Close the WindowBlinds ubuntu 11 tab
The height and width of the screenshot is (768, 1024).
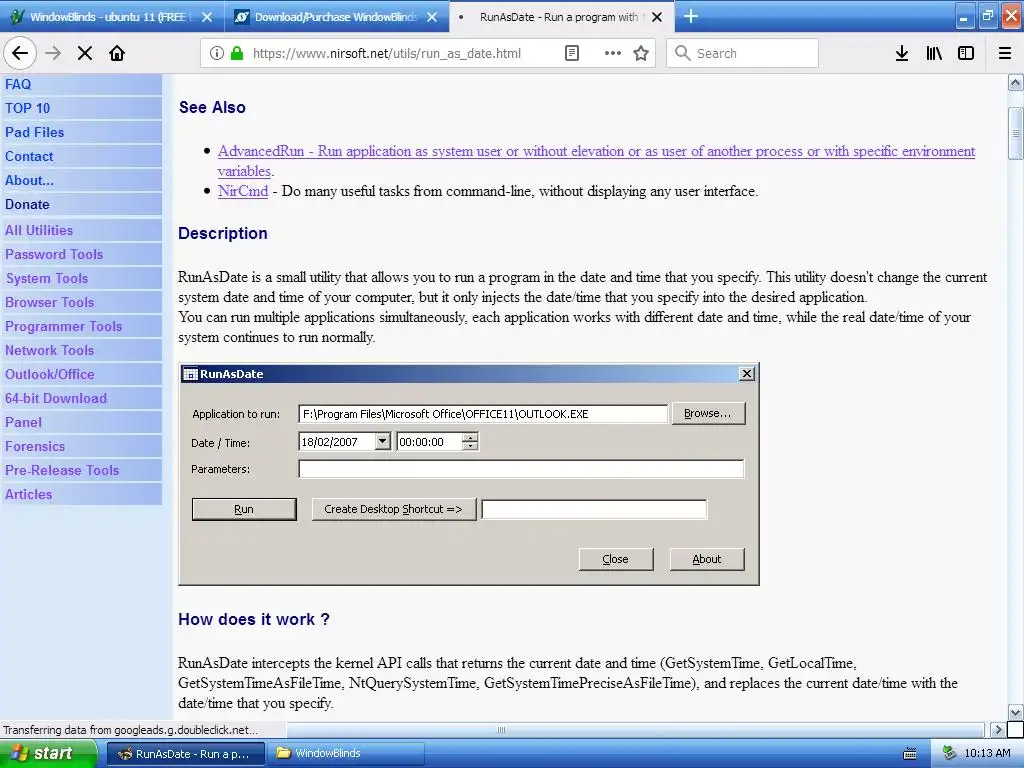pos(207,17)
